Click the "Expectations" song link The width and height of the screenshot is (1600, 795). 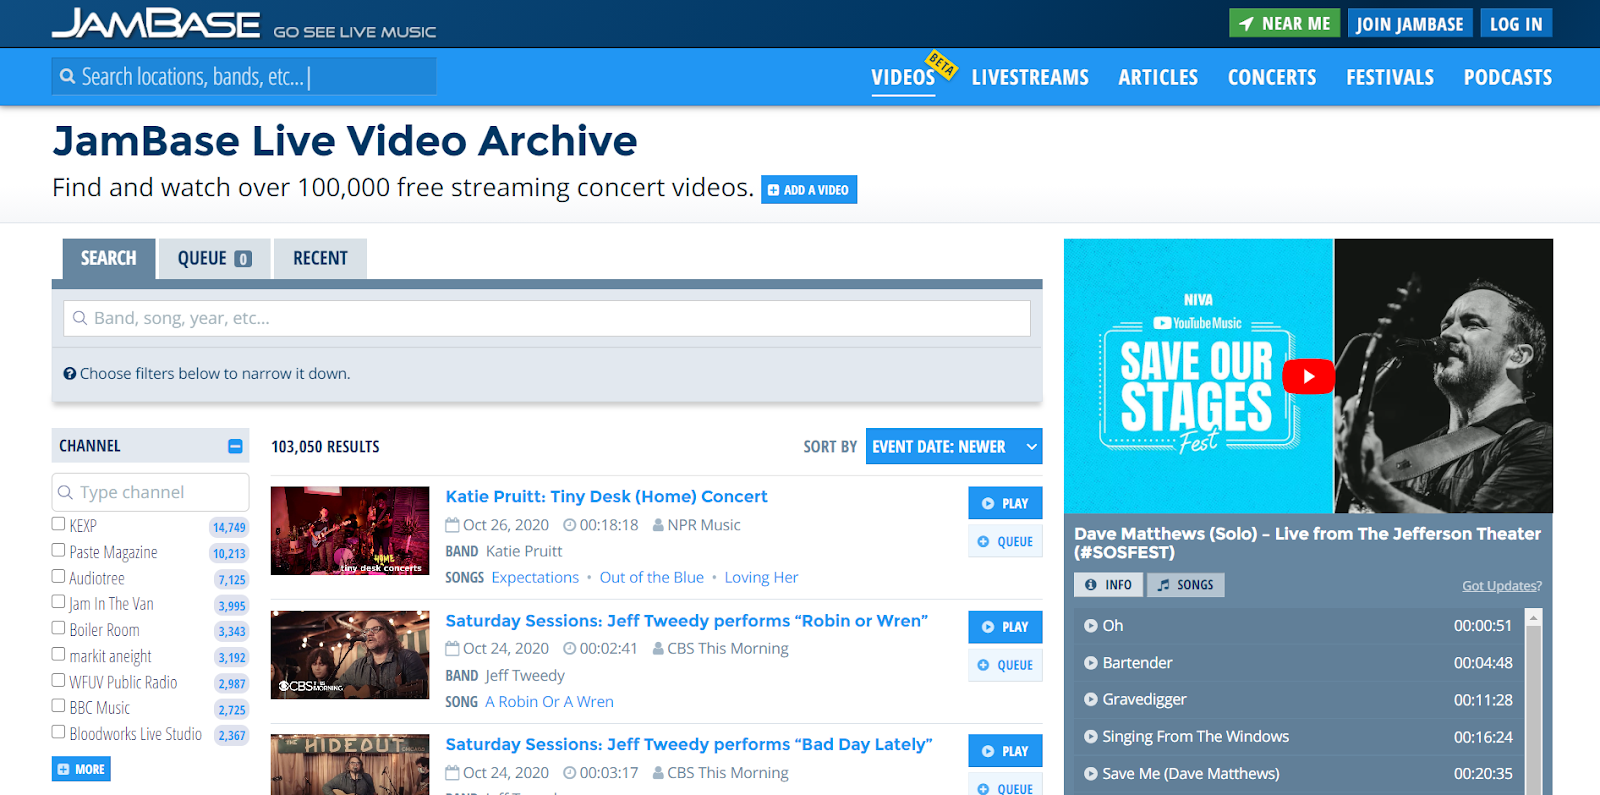(535, 578)
